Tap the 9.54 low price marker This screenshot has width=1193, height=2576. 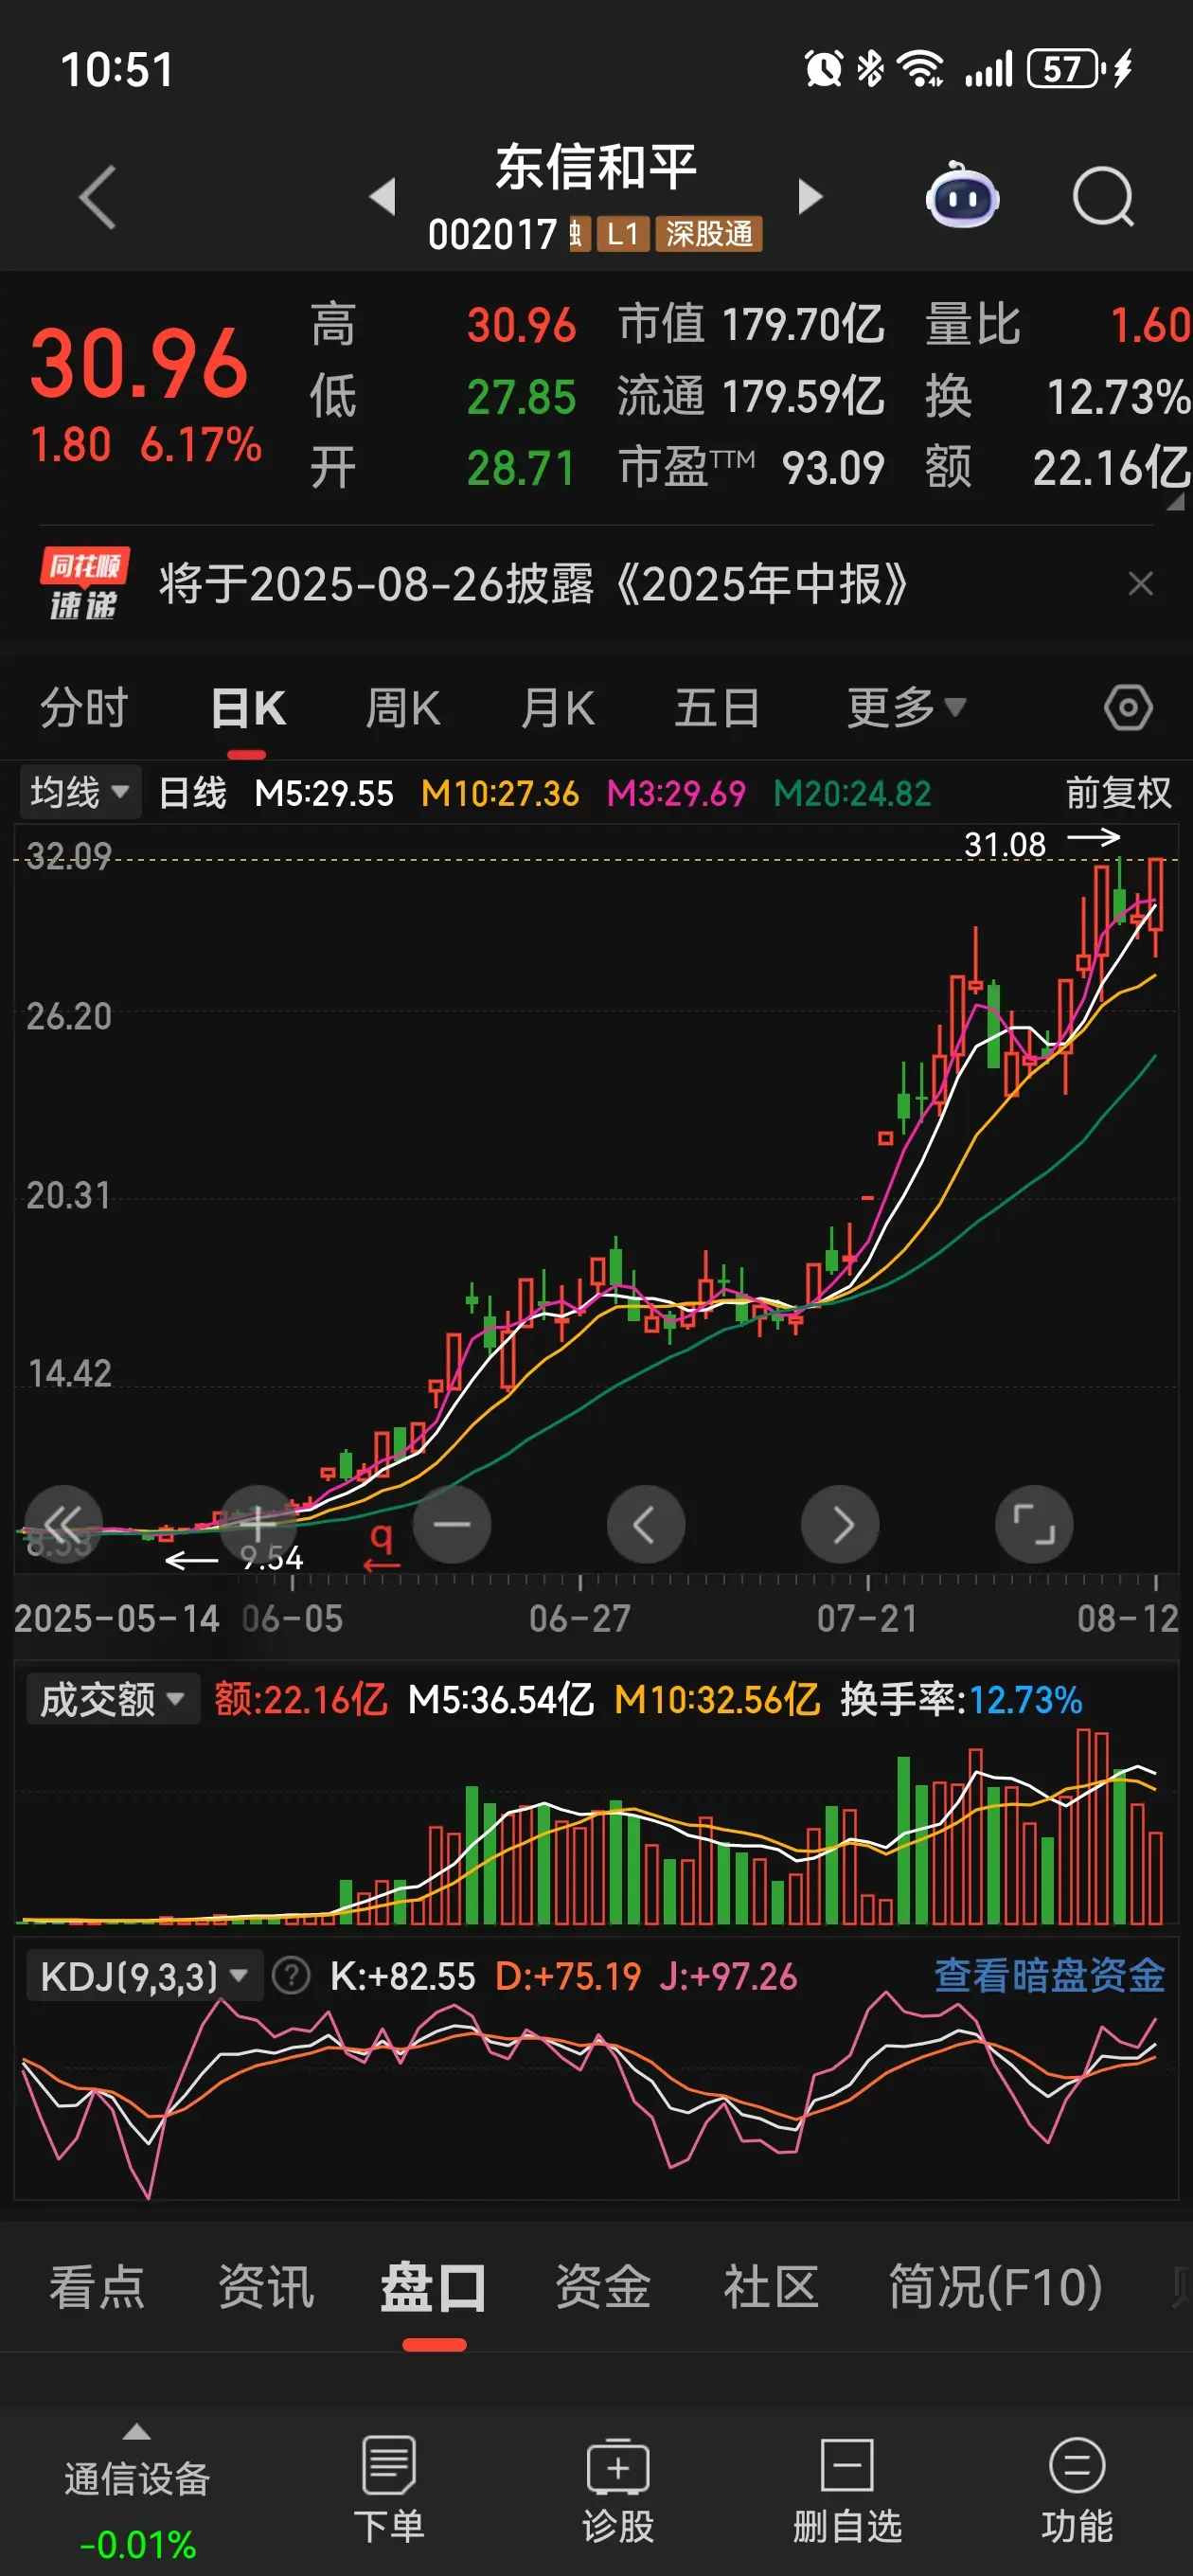pos(272,1558)
